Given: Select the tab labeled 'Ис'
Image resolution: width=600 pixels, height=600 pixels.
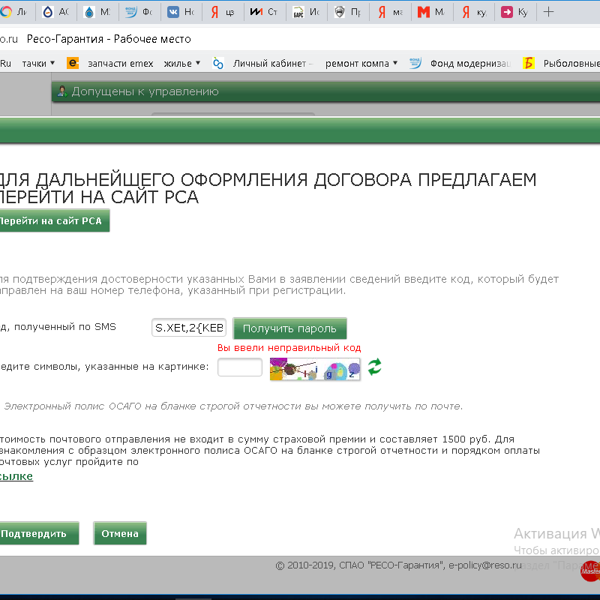Looking at the screenshot, I should (x=306, y=12).
